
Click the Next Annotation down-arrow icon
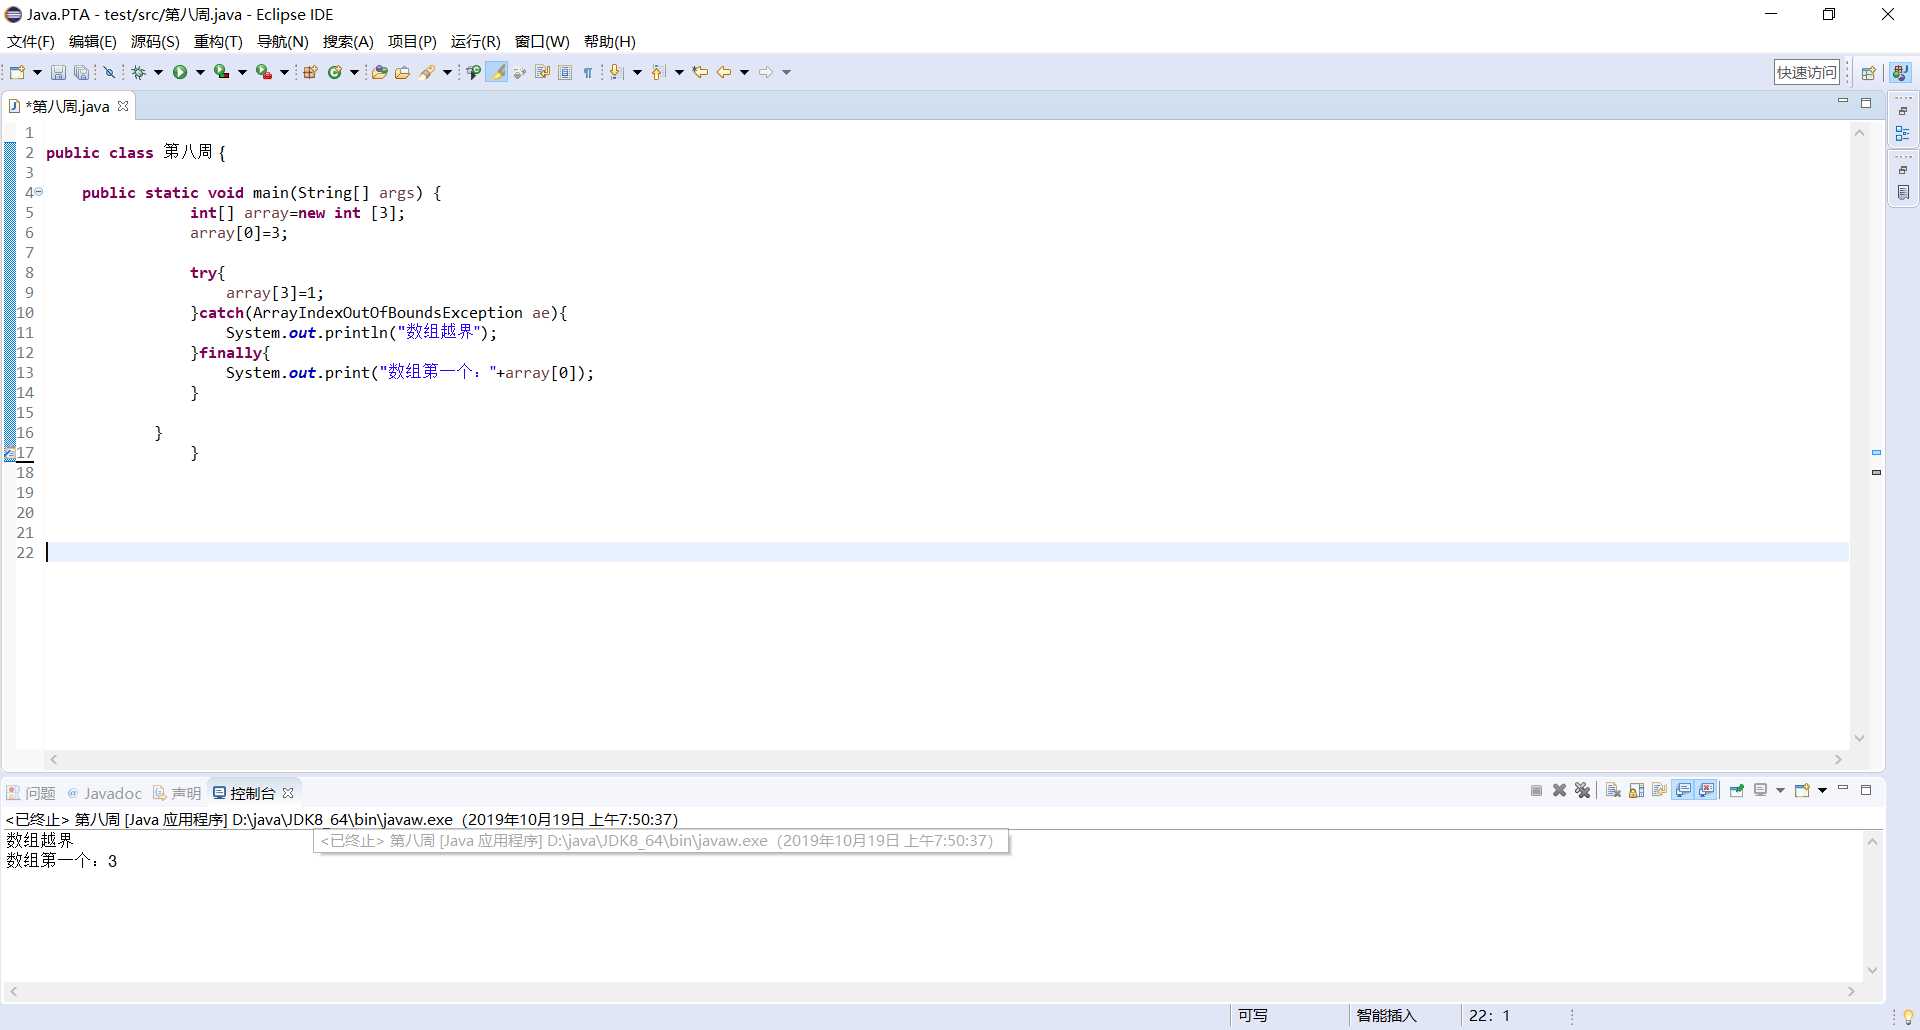point(616,72)
